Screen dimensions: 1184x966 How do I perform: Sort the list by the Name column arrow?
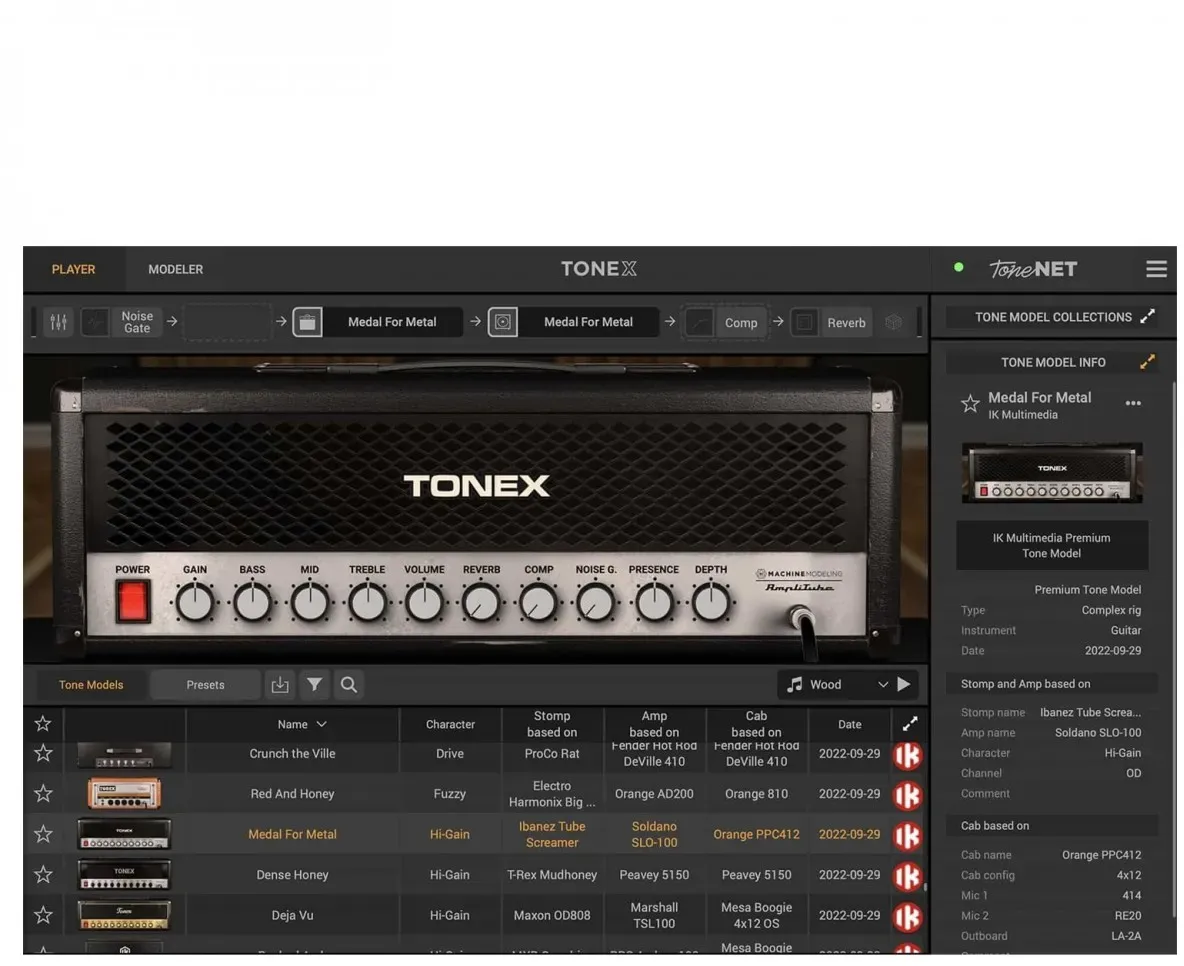[322, 724]
